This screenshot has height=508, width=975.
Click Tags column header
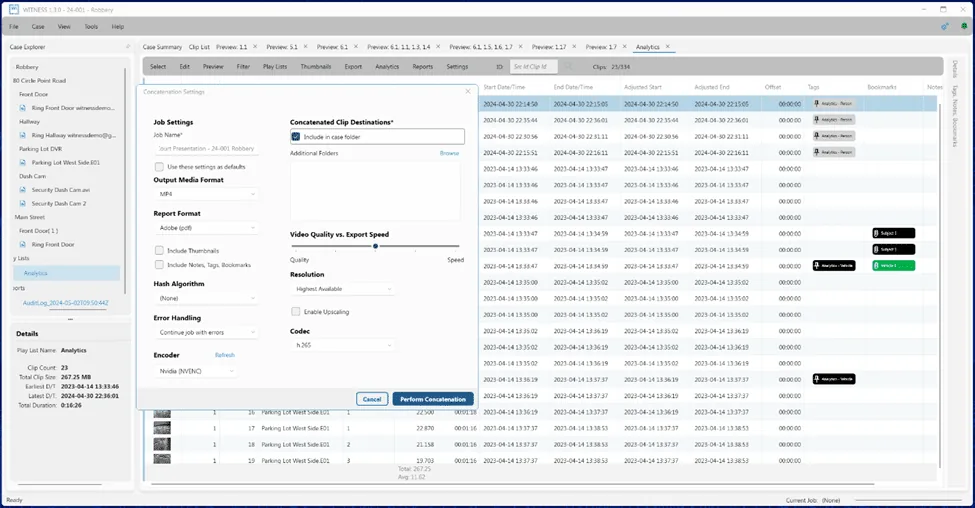coord(813,87)
